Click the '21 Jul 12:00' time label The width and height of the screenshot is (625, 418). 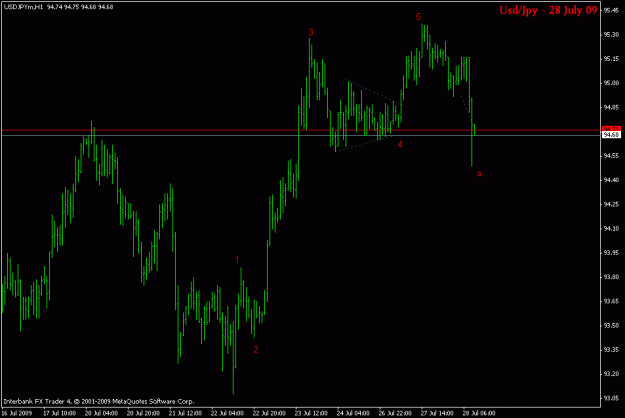185,413
